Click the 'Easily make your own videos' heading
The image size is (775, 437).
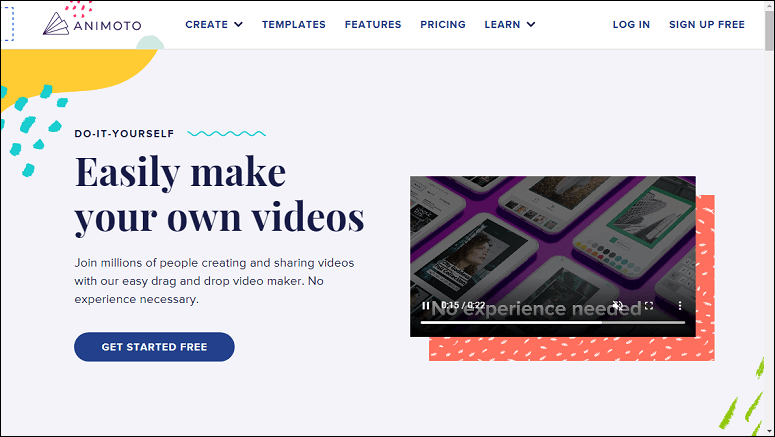pyautogui.click(x=219, y=194)
